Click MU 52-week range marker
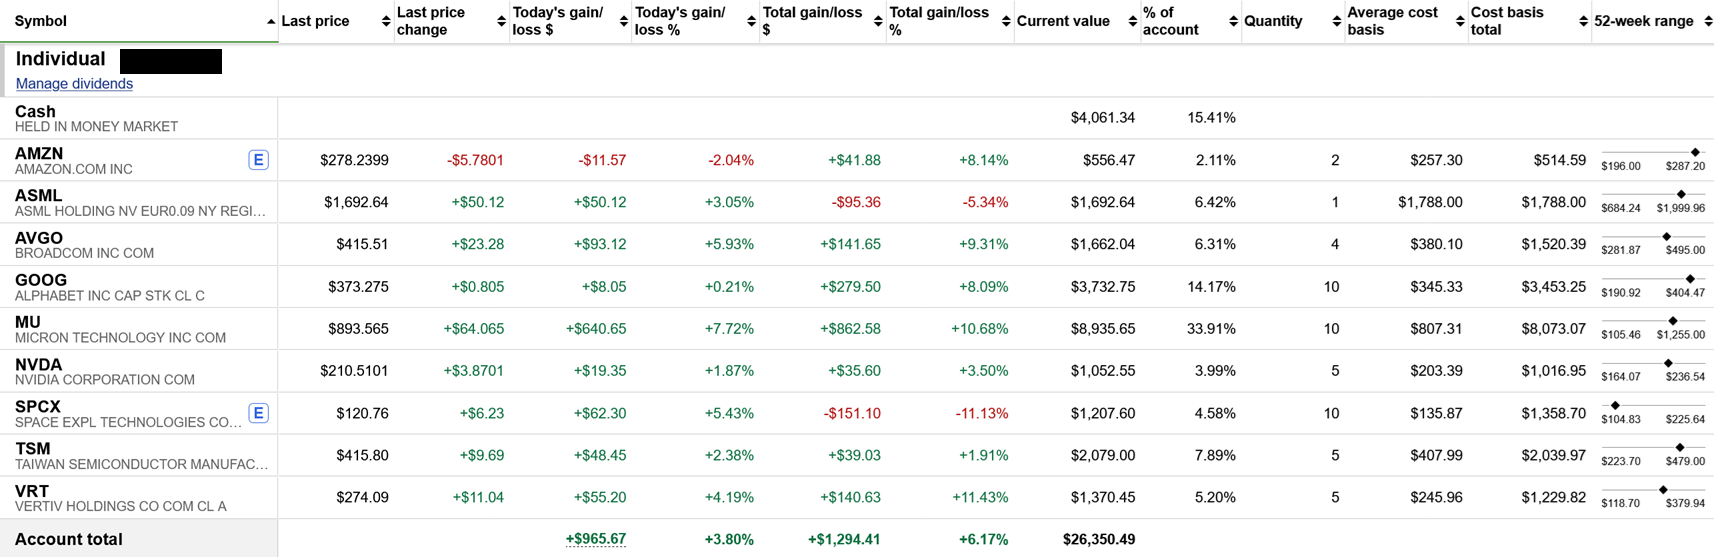Screen dimensions: 1714x557 (x=1673, y=321)
